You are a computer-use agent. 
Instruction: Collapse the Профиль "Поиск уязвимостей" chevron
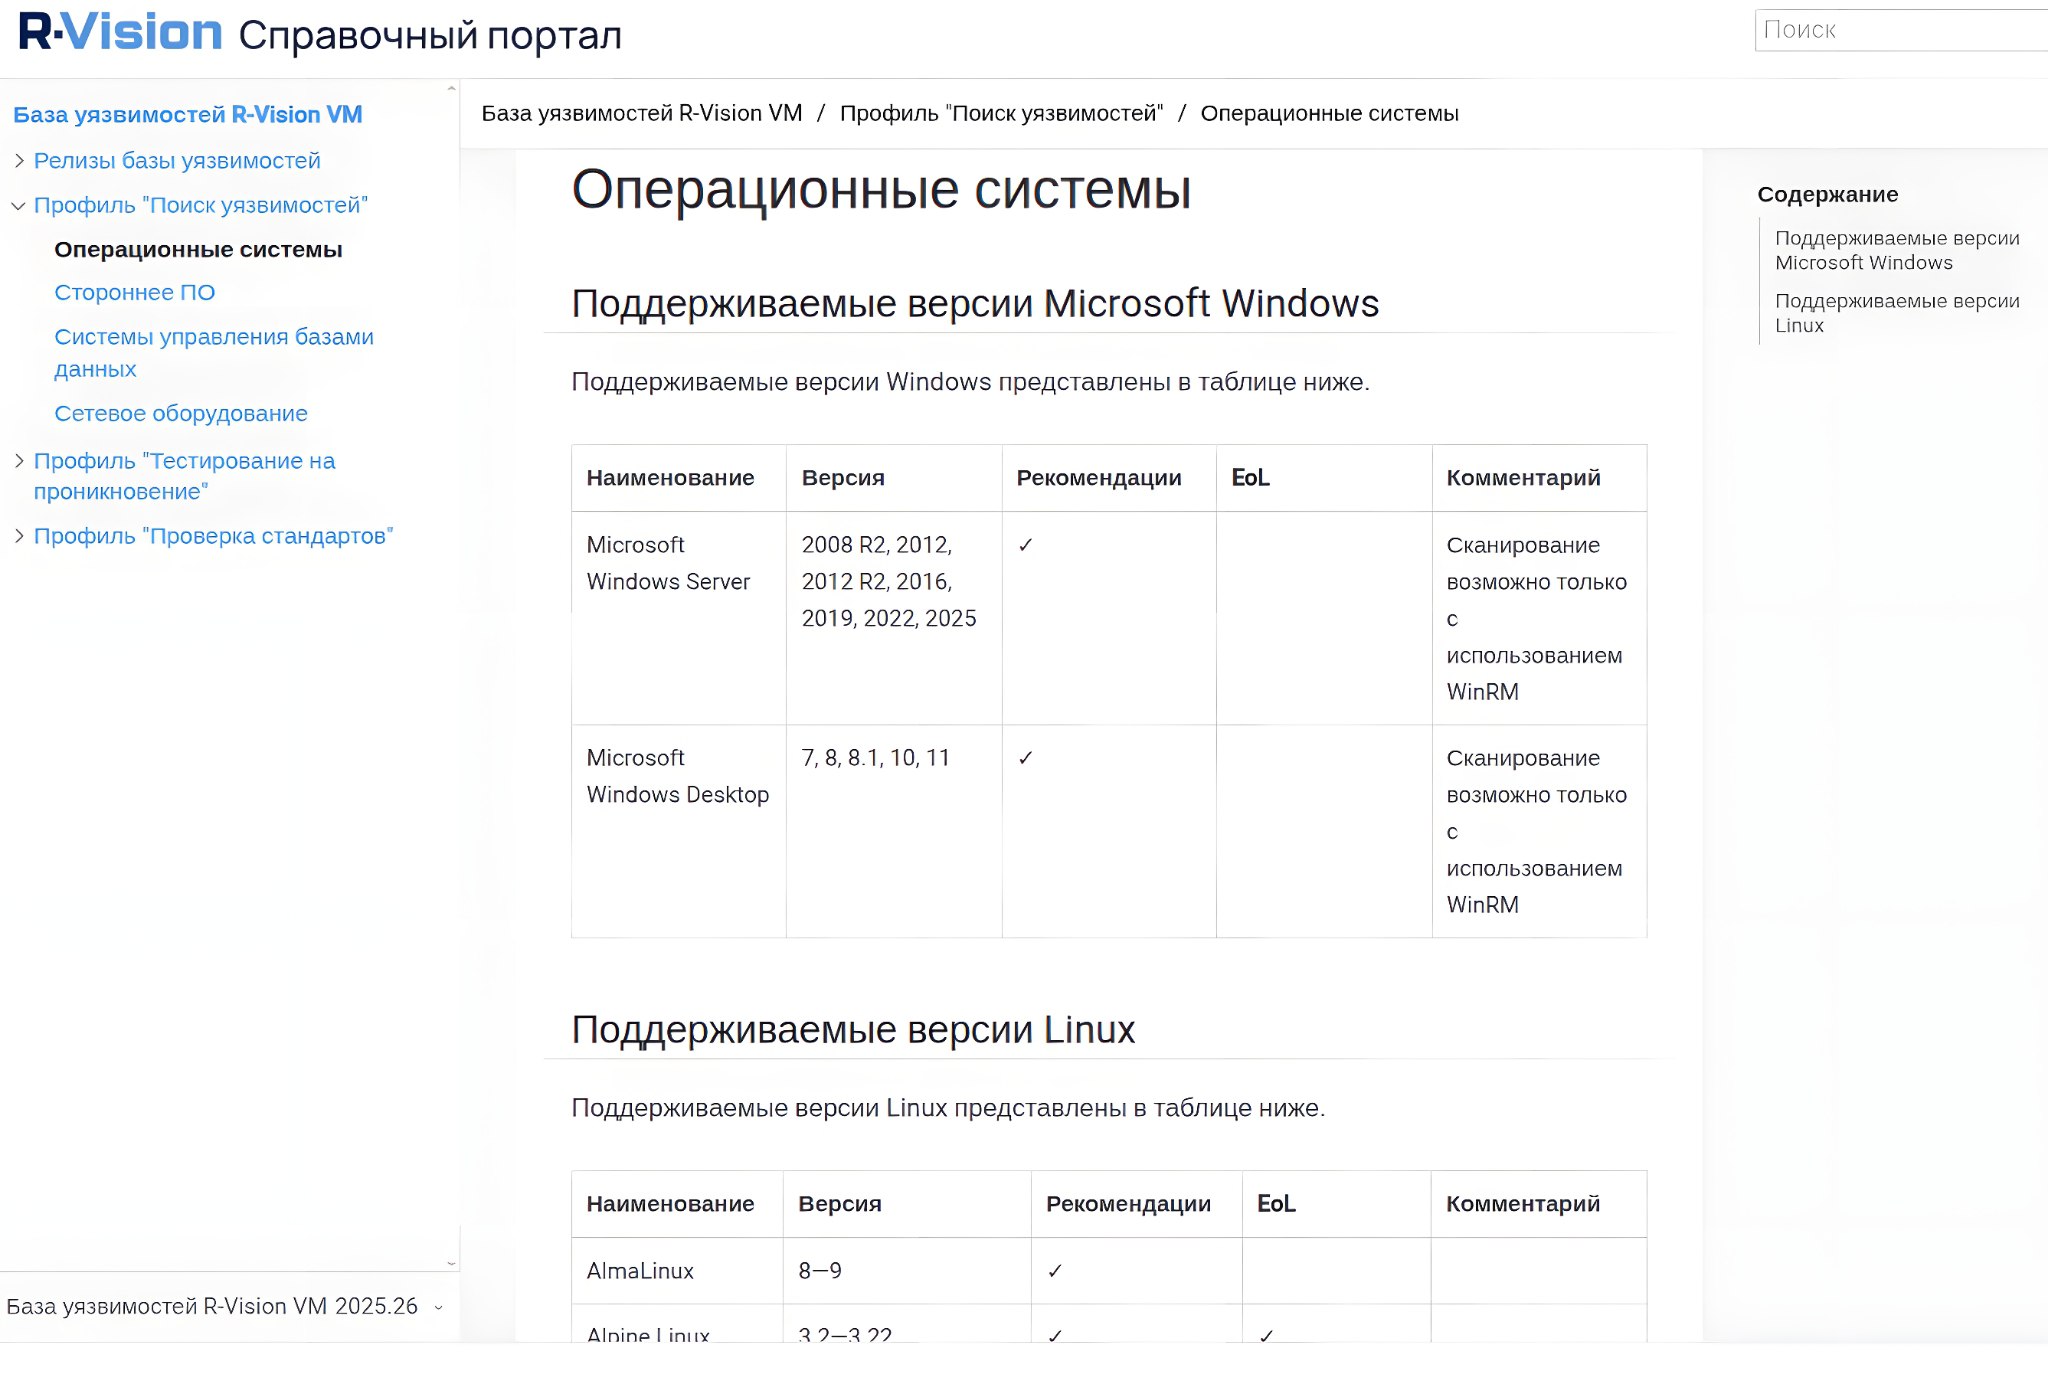pos(19,206)
